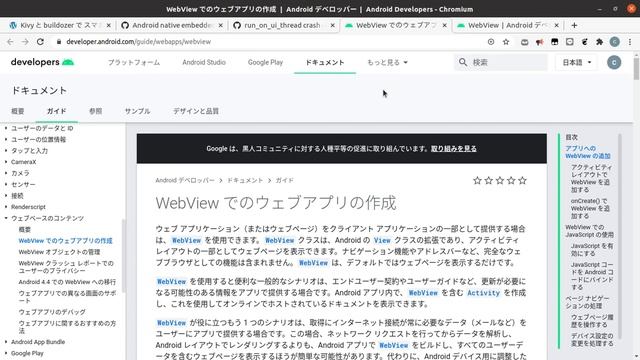Select the サンプル documentation tab

(138, 111)
